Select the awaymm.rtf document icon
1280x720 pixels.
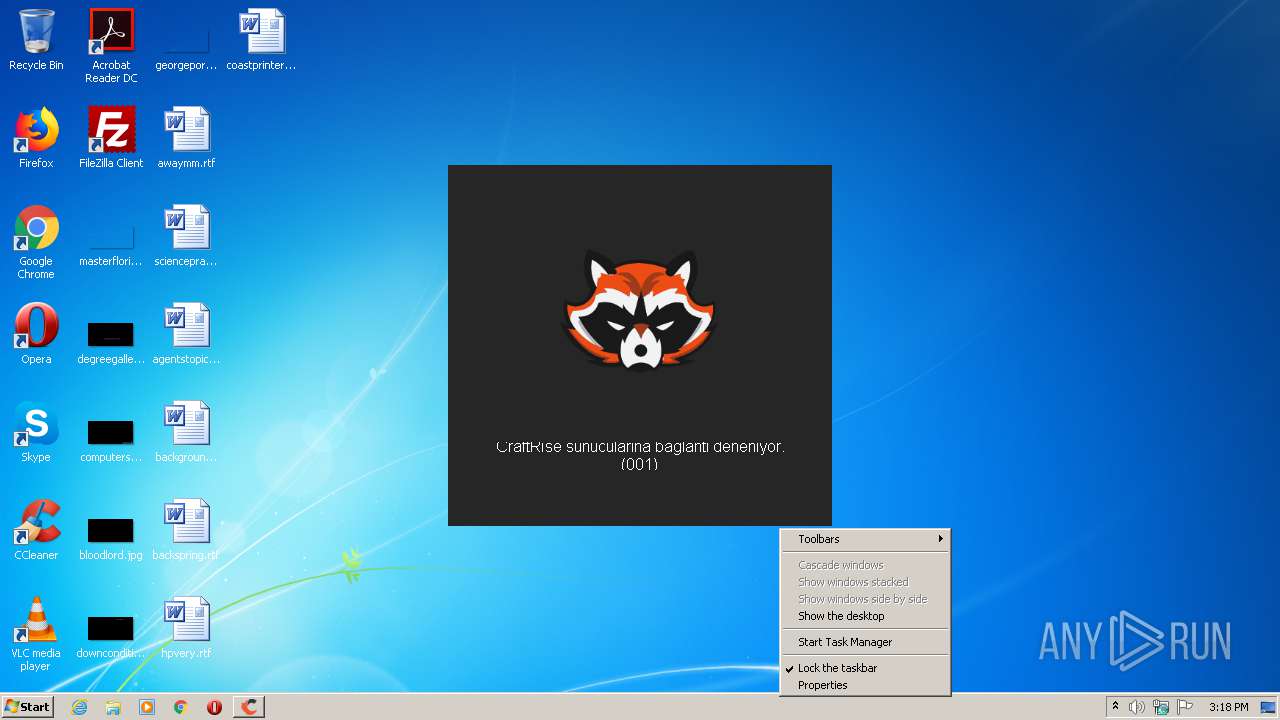[x=186, y=139]
